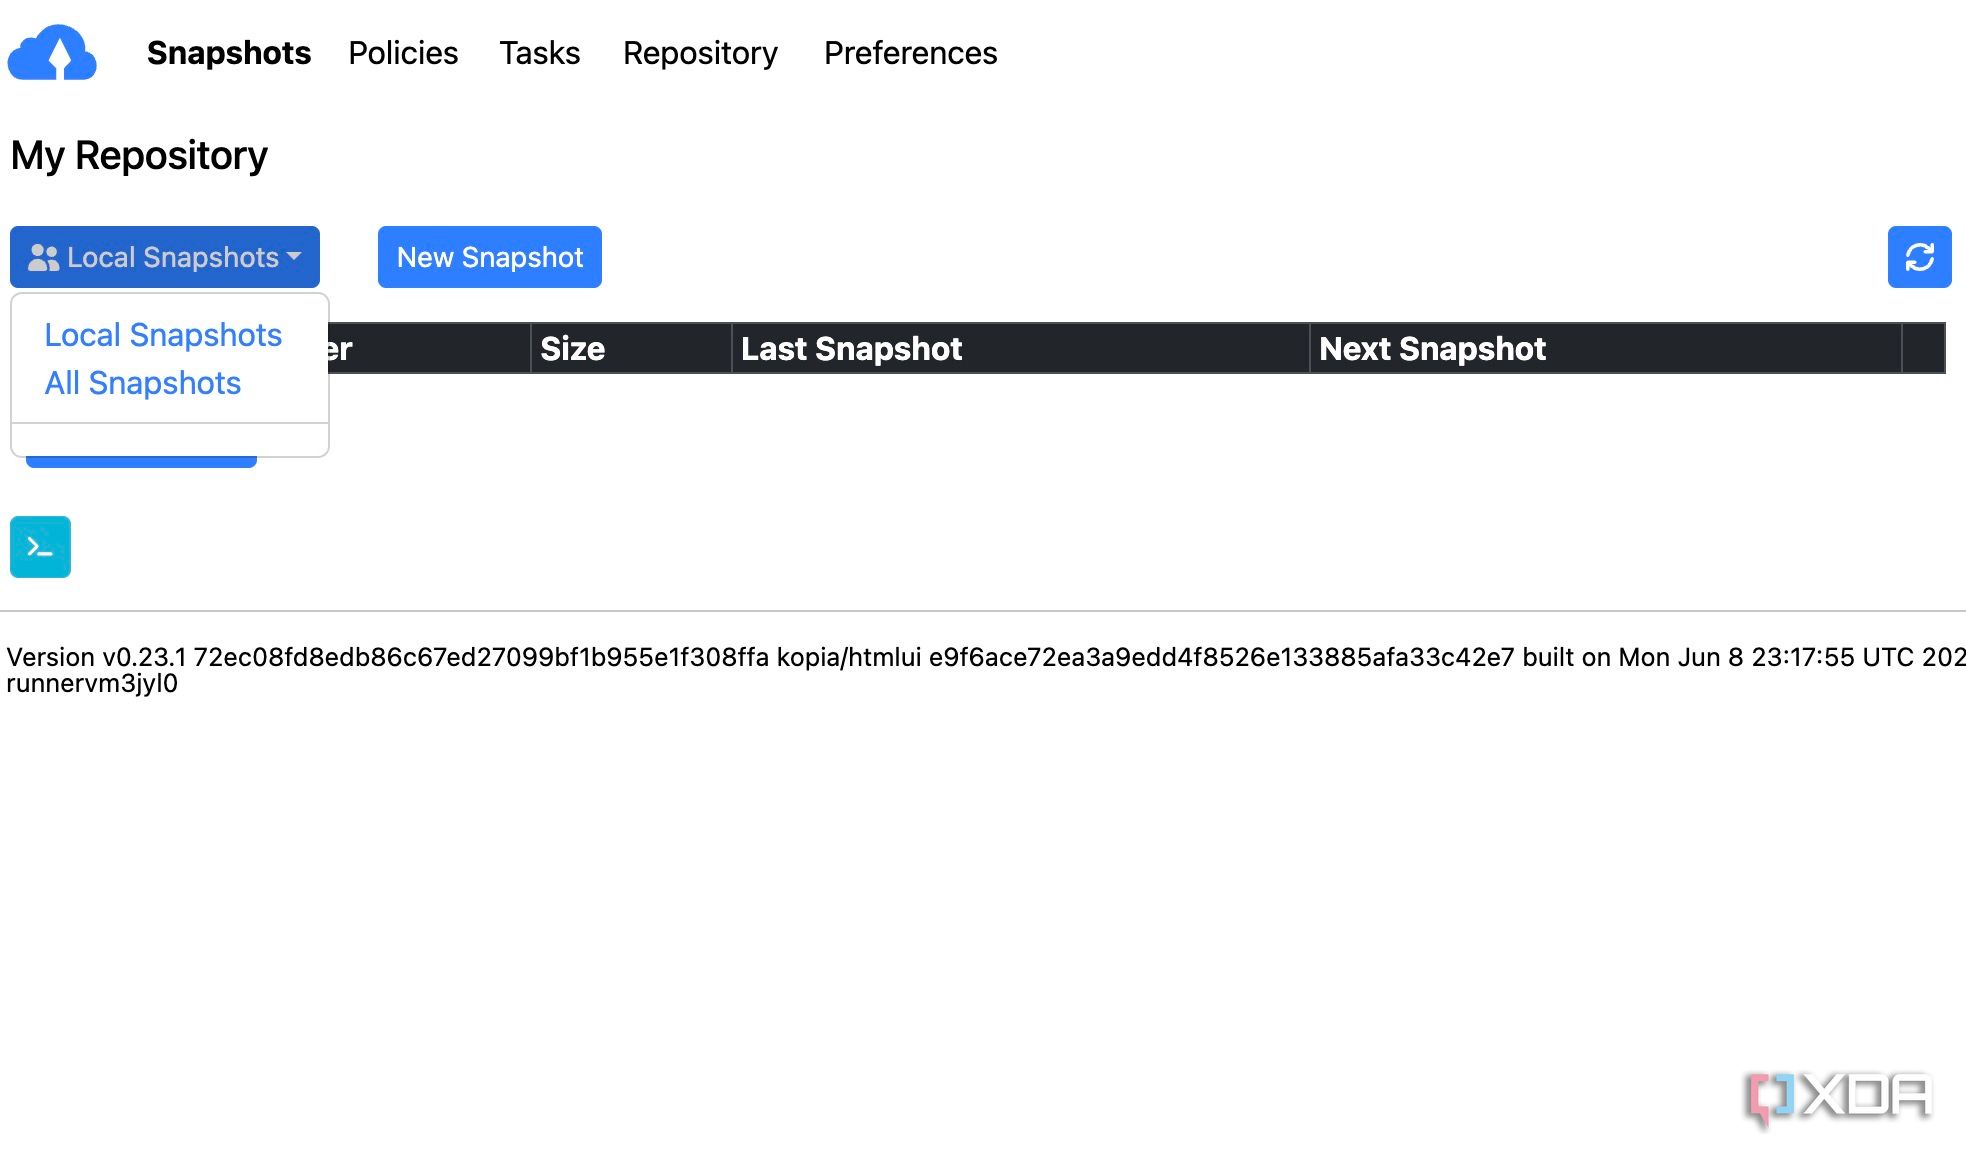Screen dimensions: 1966x1164
Task: Switch to the Policies tab
Action: (x=403, y=53)
